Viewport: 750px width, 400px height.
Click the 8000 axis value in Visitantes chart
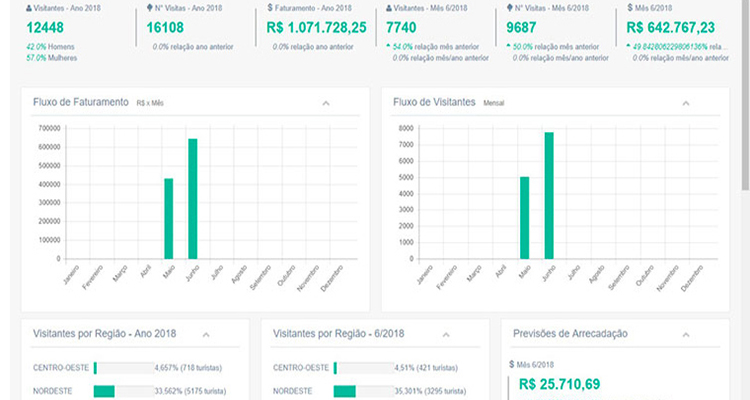pyautogui.click(x=406, y=128)
